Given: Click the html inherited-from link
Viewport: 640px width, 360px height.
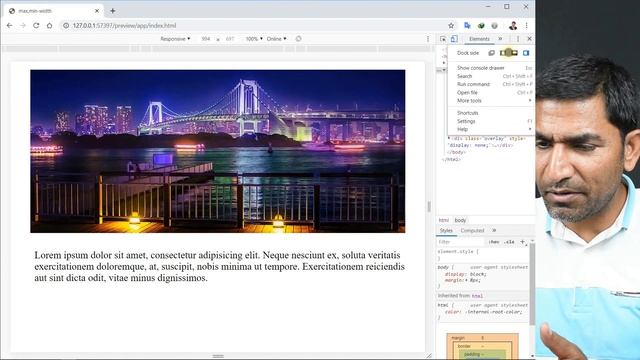Looking at the screenshot, I should point(477,296).
